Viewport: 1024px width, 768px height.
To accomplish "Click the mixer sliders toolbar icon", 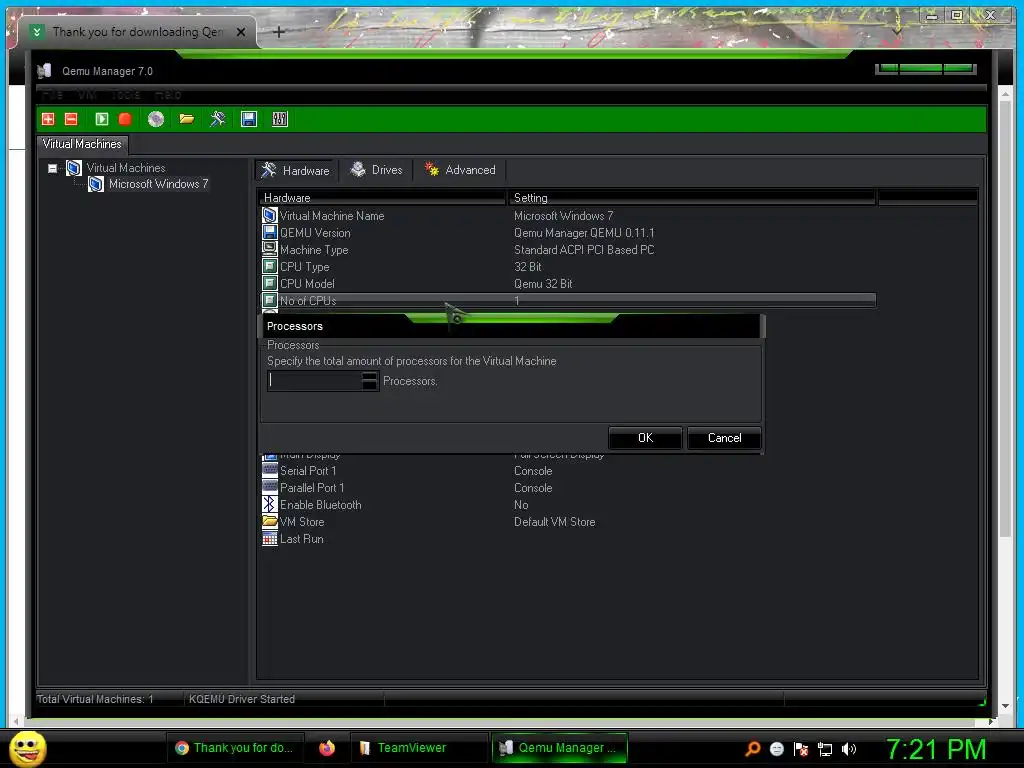I will (280, 119).
